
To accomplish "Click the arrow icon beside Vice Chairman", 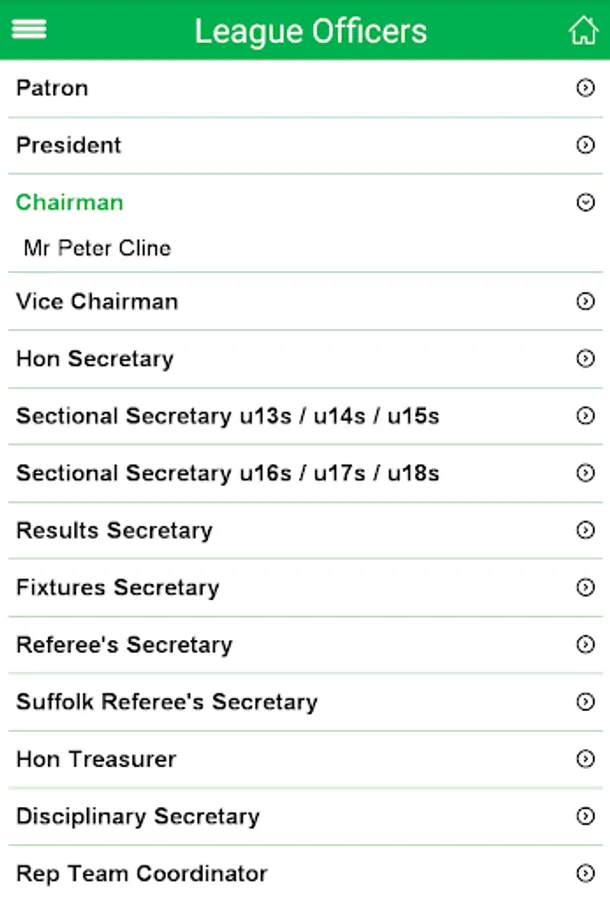I will click(x=585, y=301).
